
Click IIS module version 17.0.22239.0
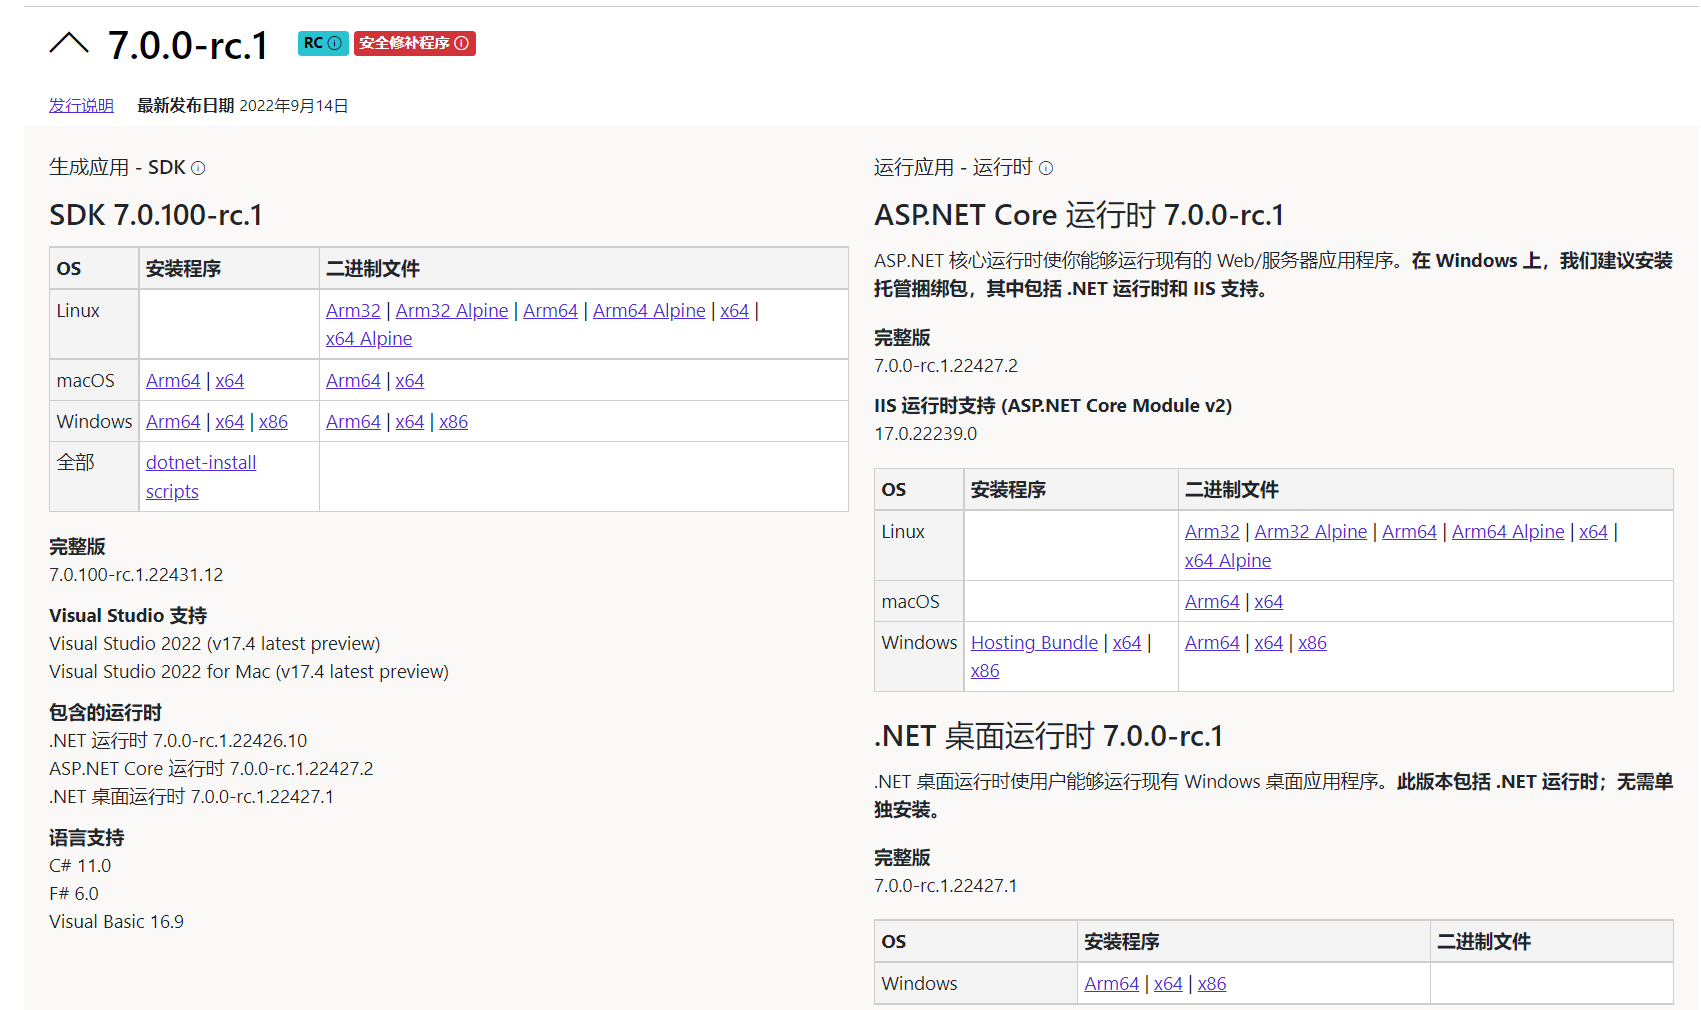click(926, 433)
